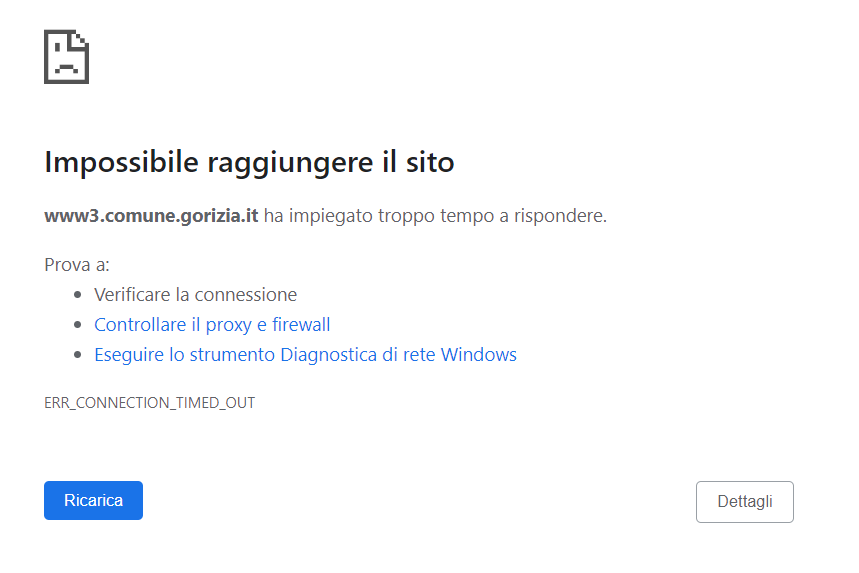Screen dimensions: 859x573
Task: Click the sad page error icon
Action: [67, 56]
